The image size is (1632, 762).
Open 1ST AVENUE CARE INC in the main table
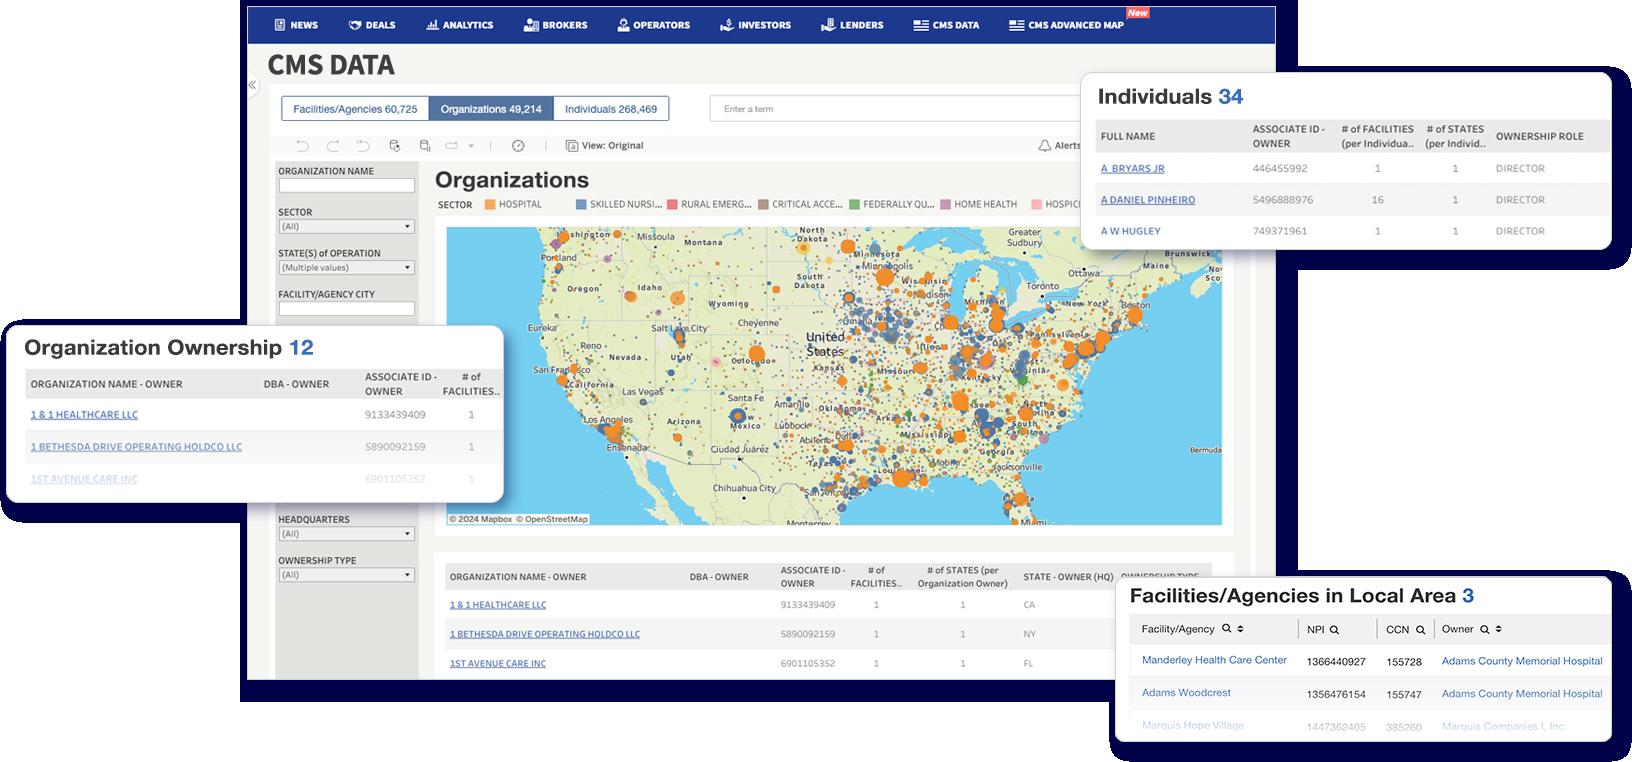point(498,663)
